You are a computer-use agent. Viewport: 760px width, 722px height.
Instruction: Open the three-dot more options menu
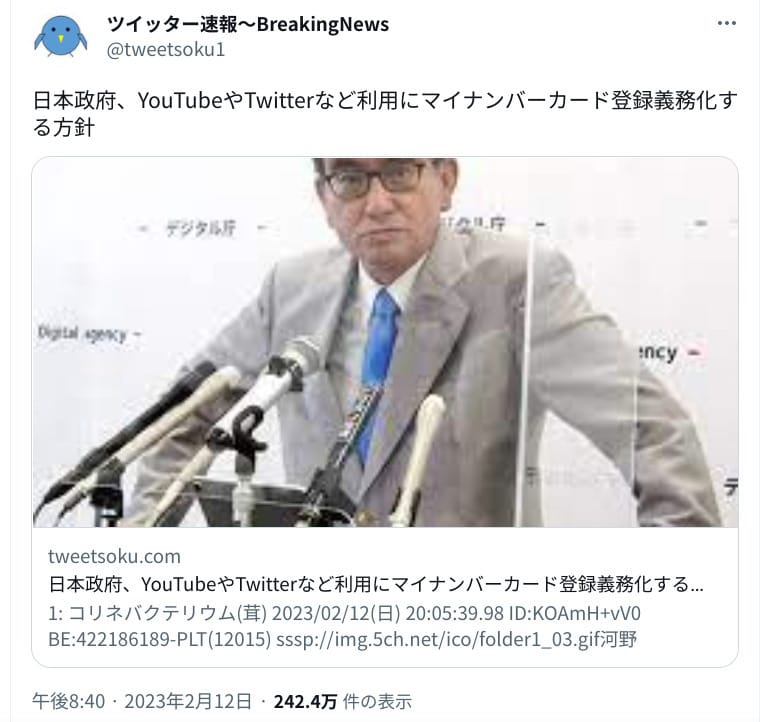[727, 23]
